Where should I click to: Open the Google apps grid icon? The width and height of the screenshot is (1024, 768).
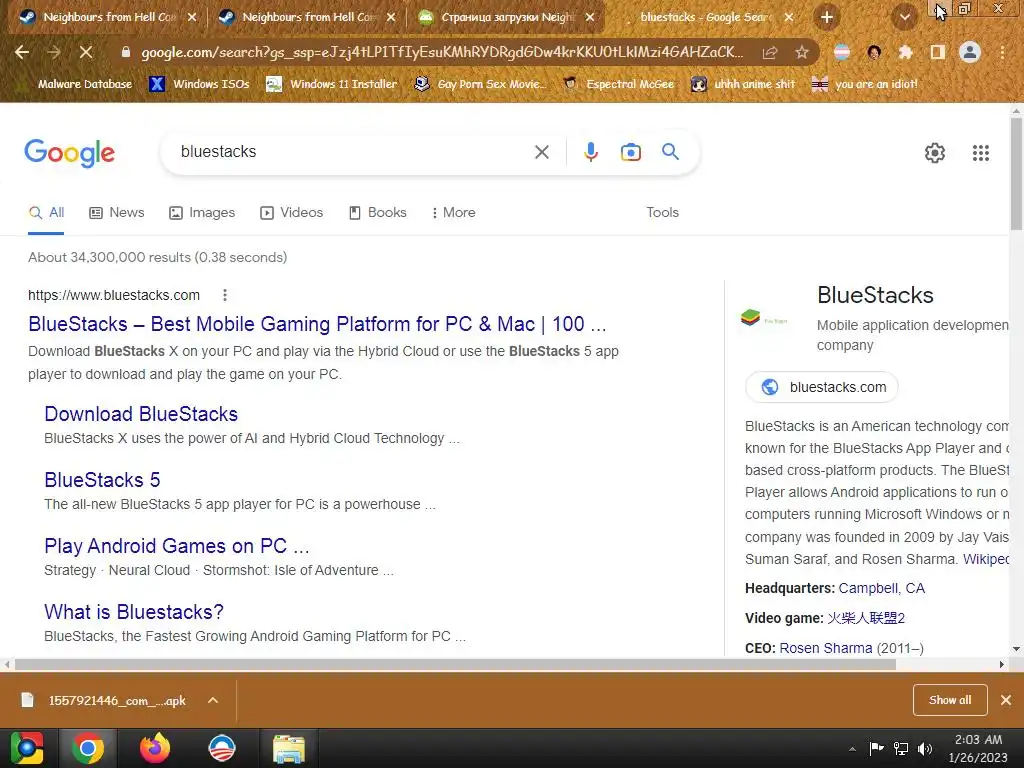[980, 153]
